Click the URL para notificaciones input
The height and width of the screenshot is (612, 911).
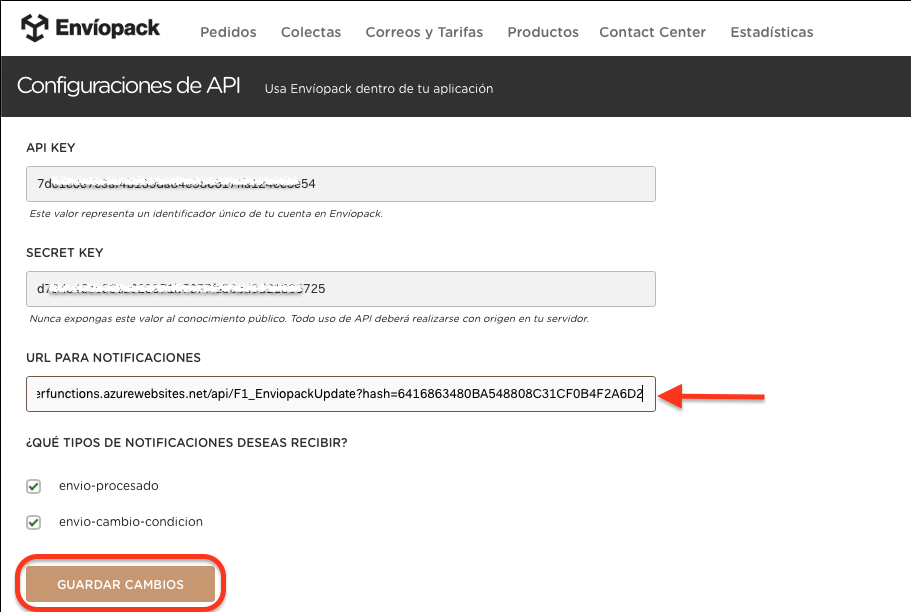pyautogui.click(x=341, y=394)
